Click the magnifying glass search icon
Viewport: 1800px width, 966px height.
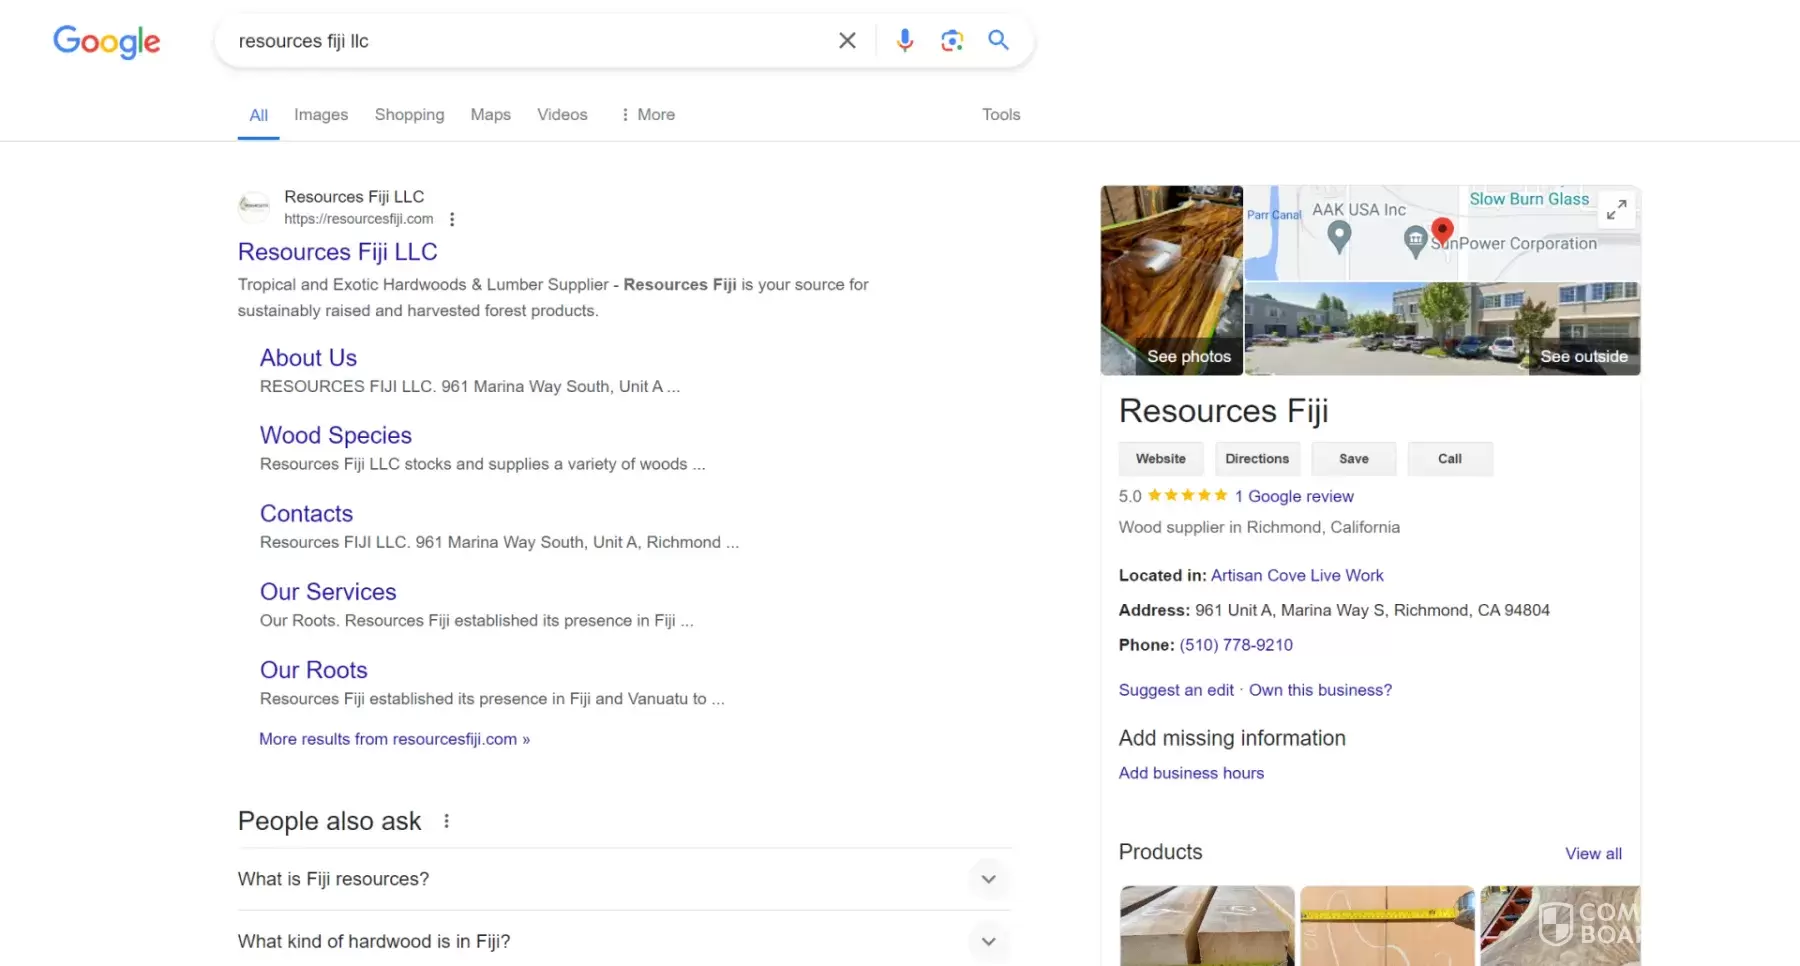coord(998,41)
